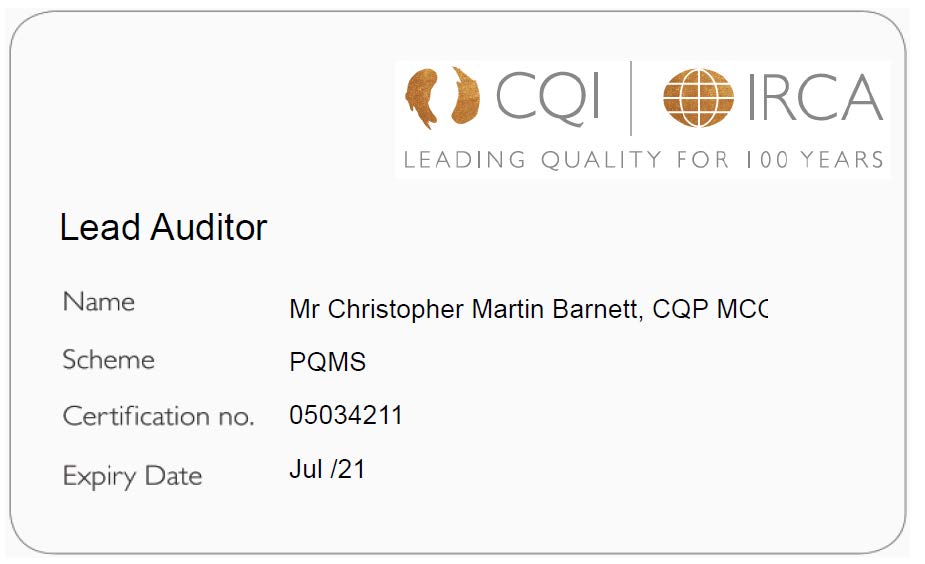Click the Scheme field label
The image size is (925, 564).
pyautogui.click(x=109, y=359)
